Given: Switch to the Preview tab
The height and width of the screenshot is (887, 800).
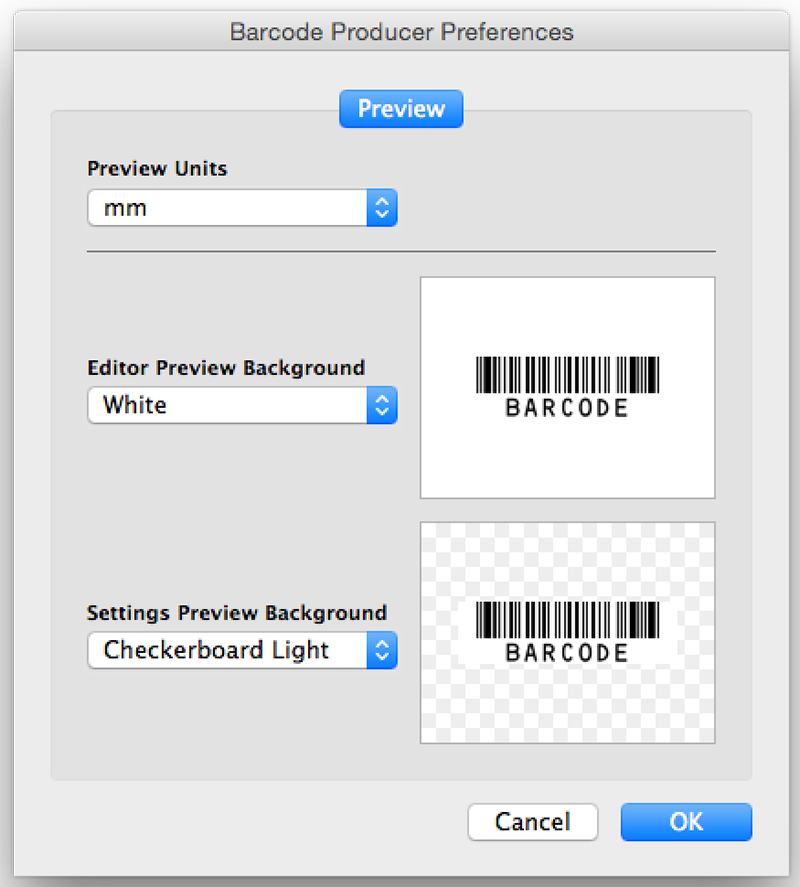Looking at the screenshot, I should [x=401, y=109].
